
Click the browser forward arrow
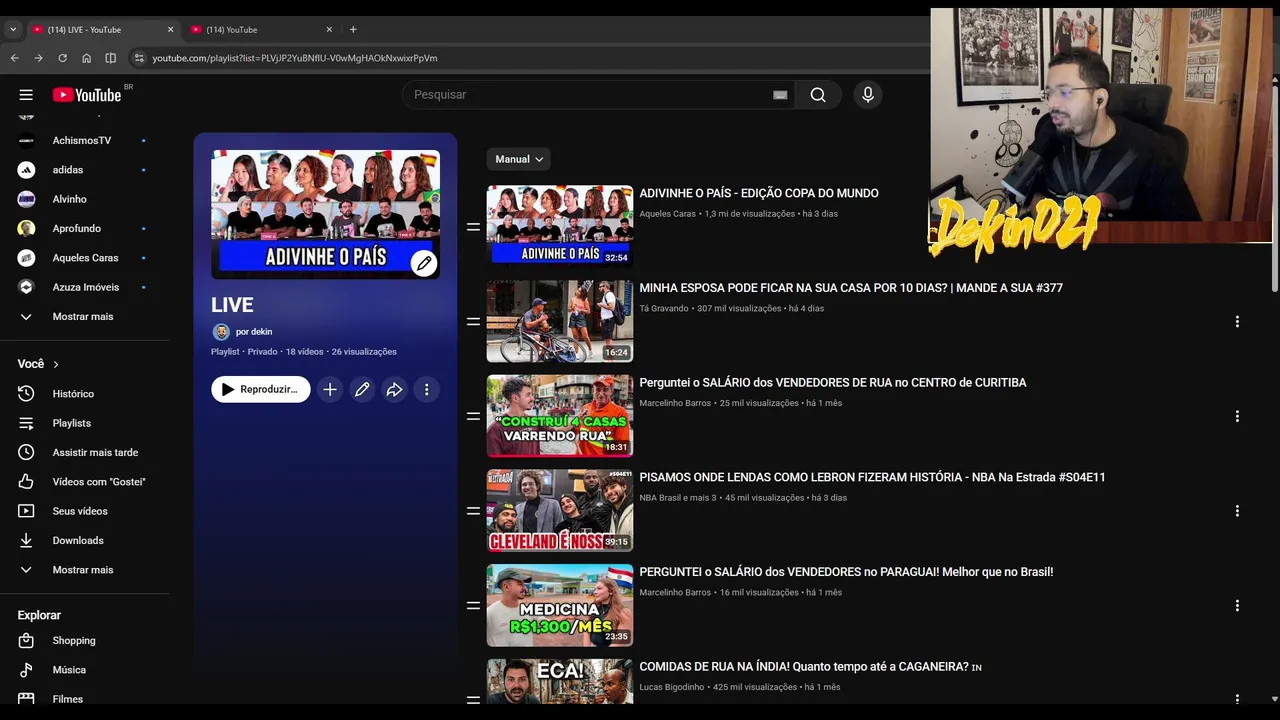(38, 58)
